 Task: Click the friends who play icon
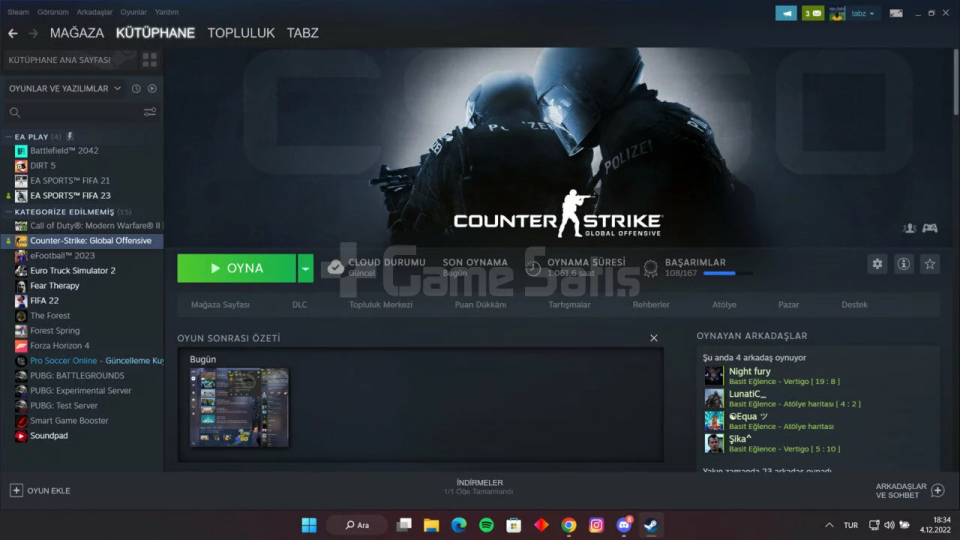(909, 228)
